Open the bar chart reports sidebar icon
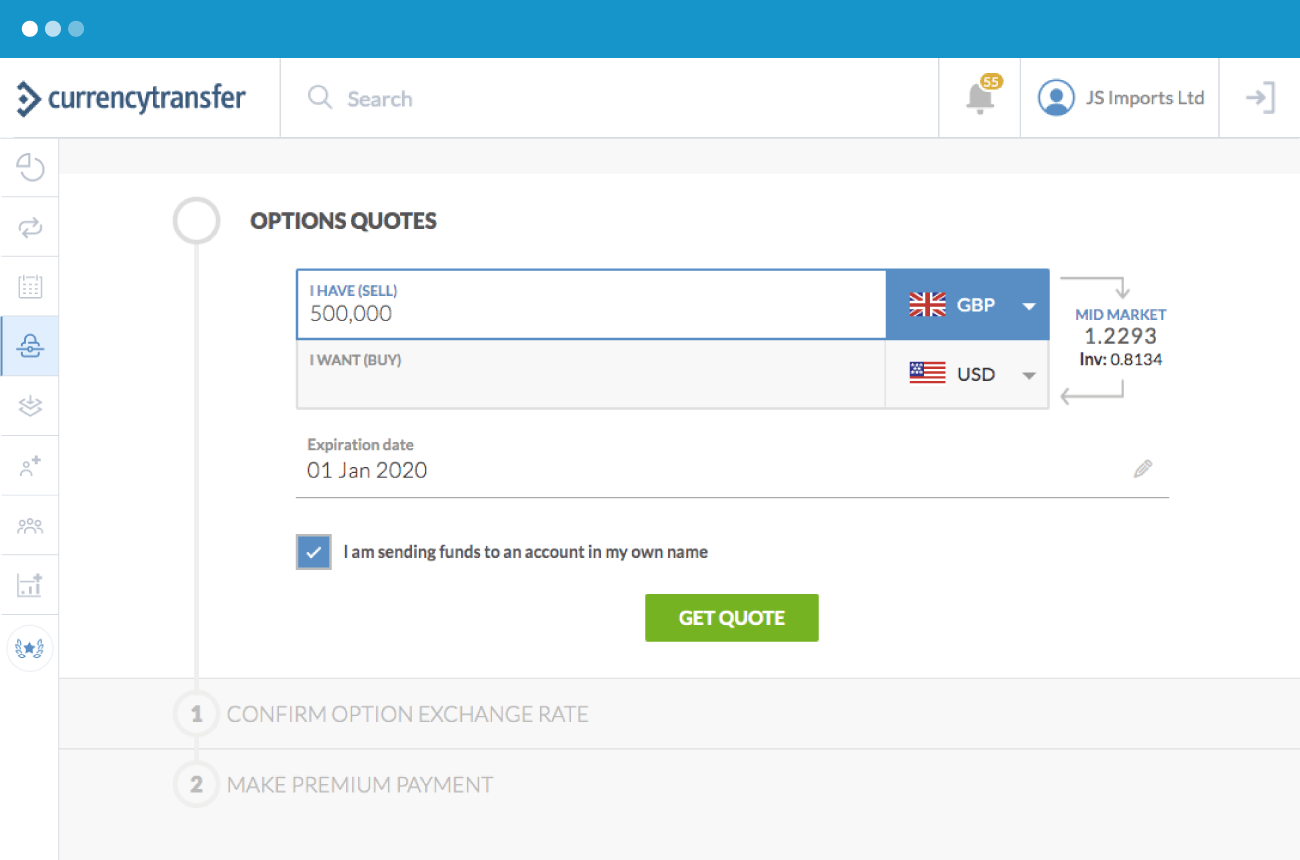Screen dimensions: 1300x860 coord(30,585)
